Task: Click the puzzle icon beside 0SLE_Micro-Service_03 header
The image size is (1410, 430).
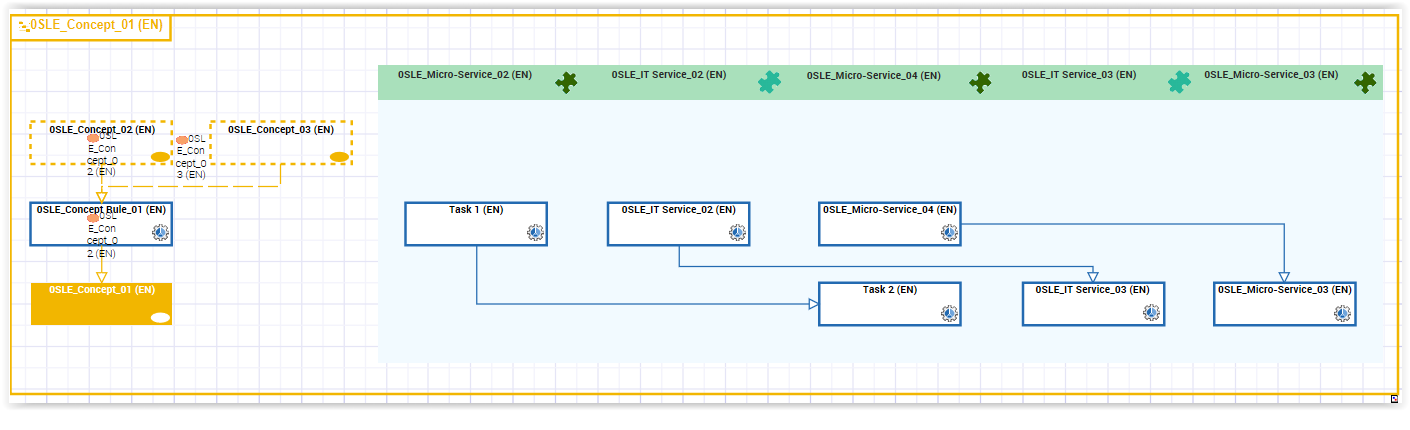Action: pos(1365,83)
